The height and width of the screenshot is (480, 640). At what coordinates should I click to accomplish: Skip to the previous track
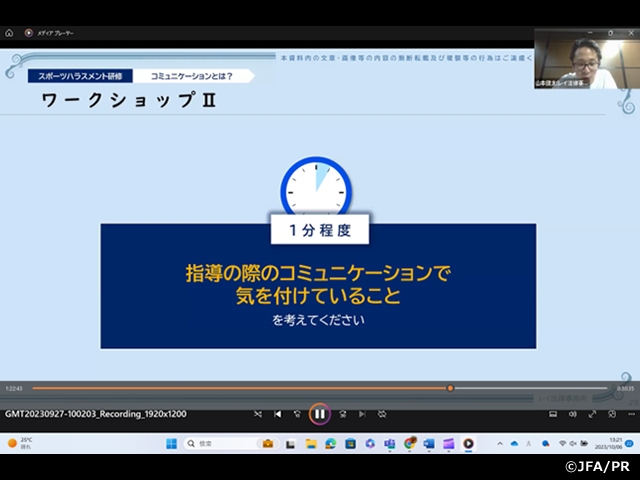278,413
